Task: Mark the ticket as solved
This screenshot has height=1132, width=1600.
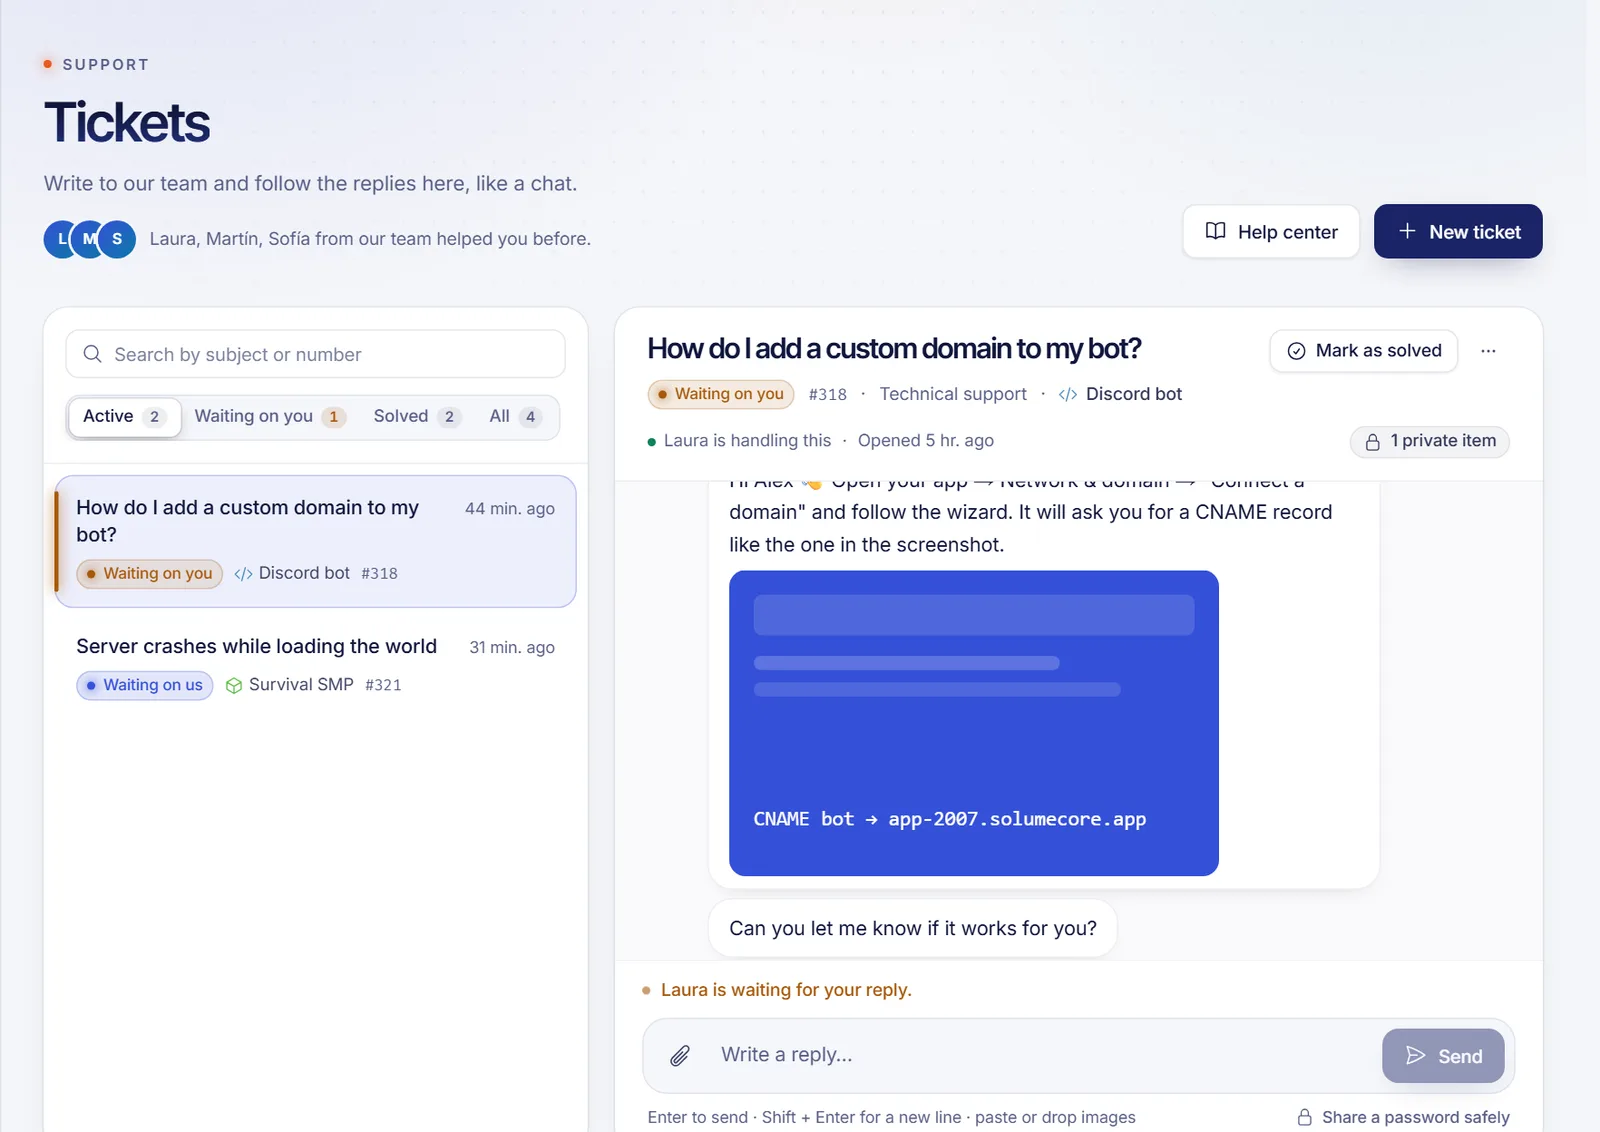Action: pos(1364,351)
